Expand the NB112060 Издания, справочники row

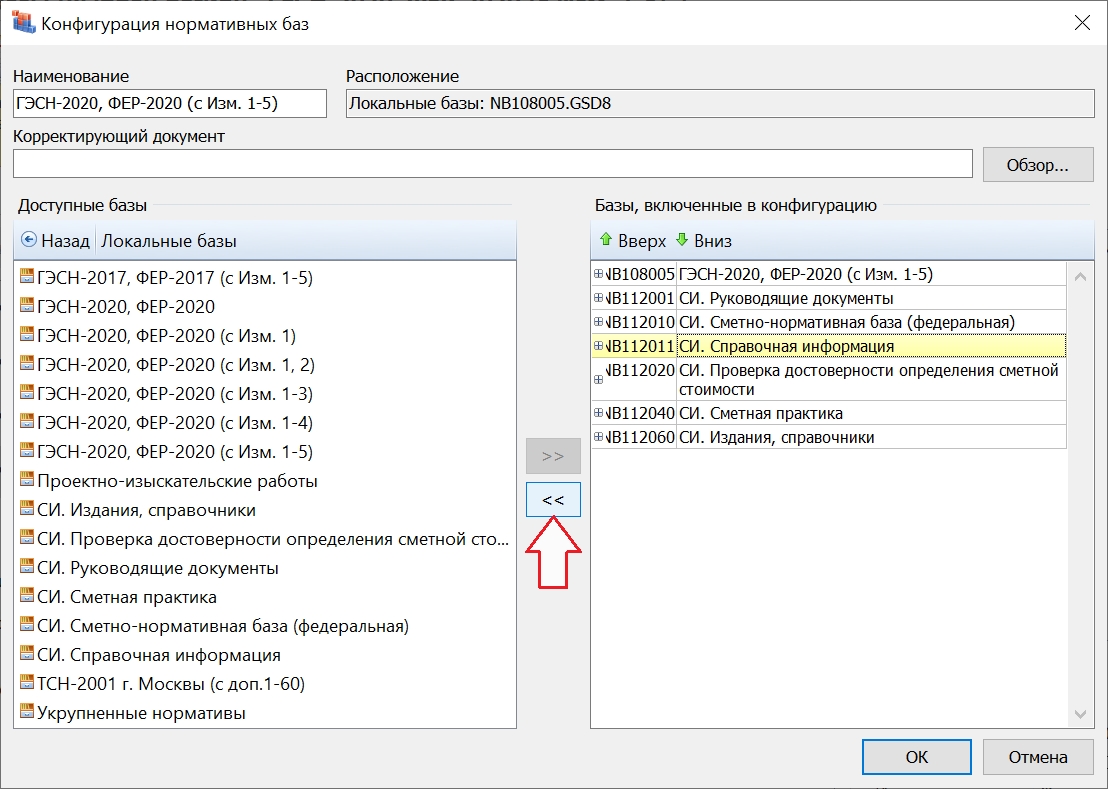(x=599, y=437)
